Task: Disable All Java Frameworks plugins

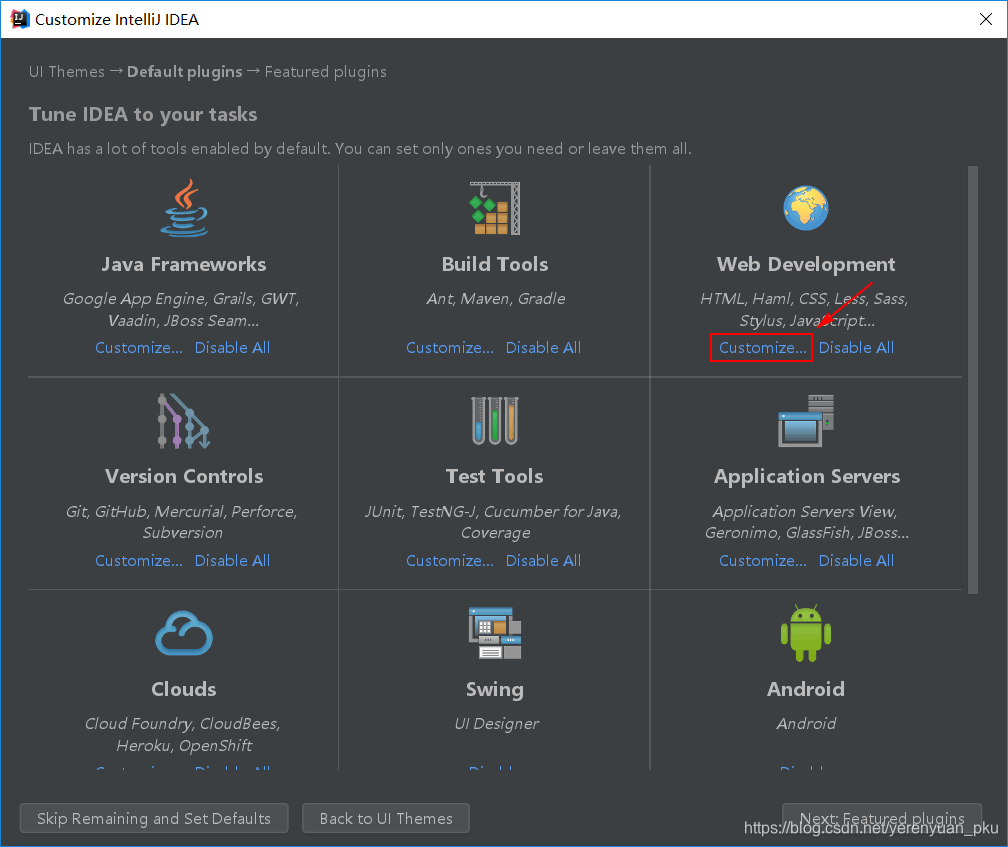Action: [x=232, y=348]
